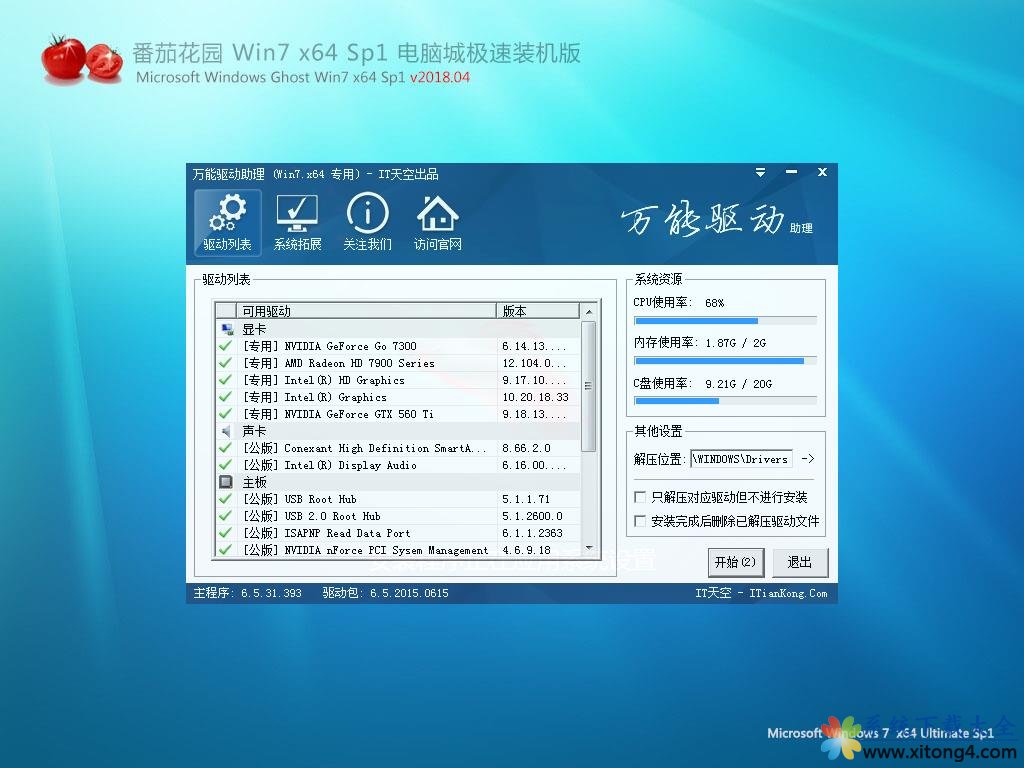Select the 显卡 group row text
The image size is (1024, 768).
click(x=254, y=329)
